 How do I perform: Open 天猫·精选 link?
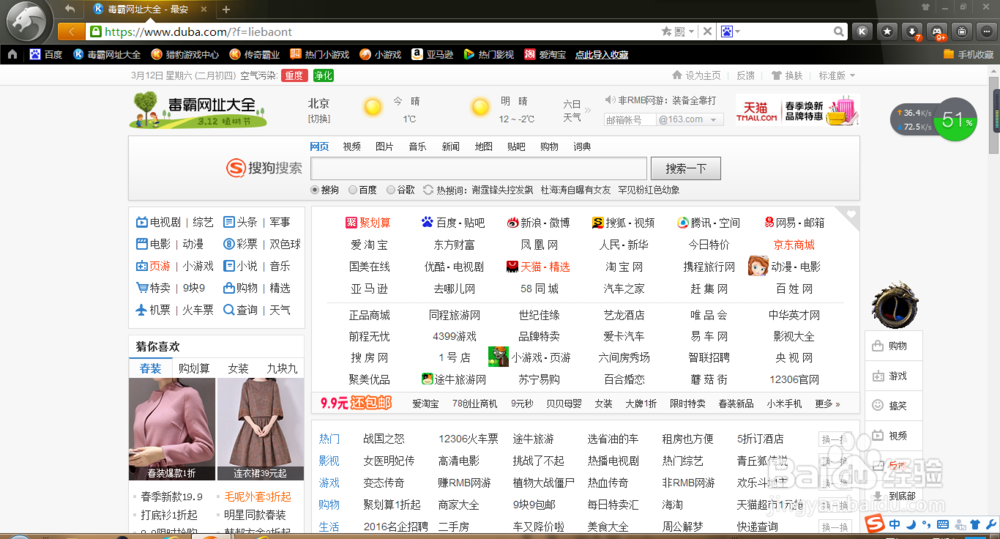coord(538,267)
